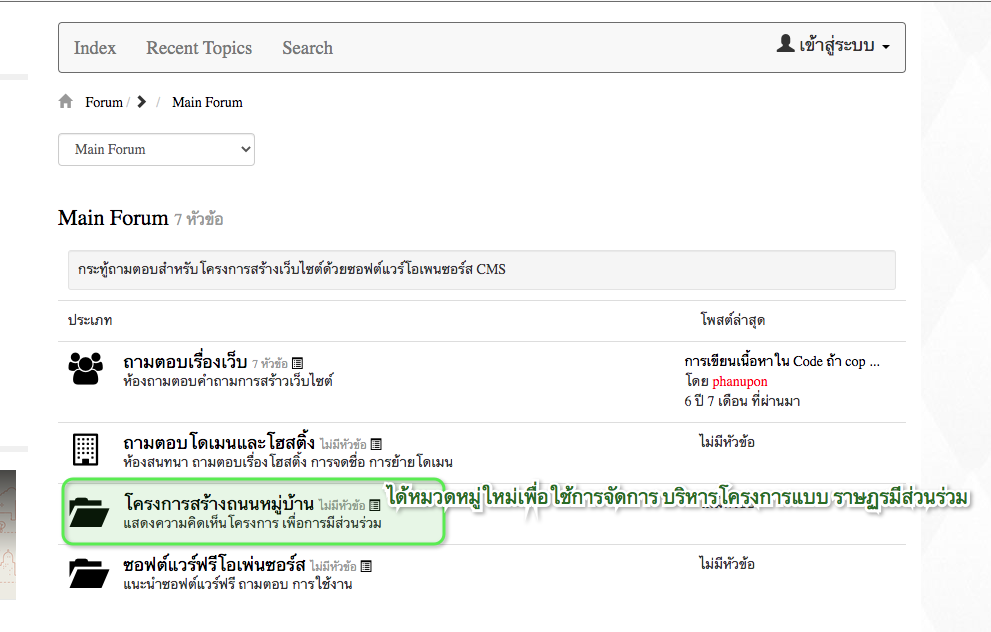This screenshot has height=632, width=991.
Task: Click the folder icon for ซอฟต์แวร์ฟรีโอเพ่นซอร์ส
Action: [x=88, y=573]
